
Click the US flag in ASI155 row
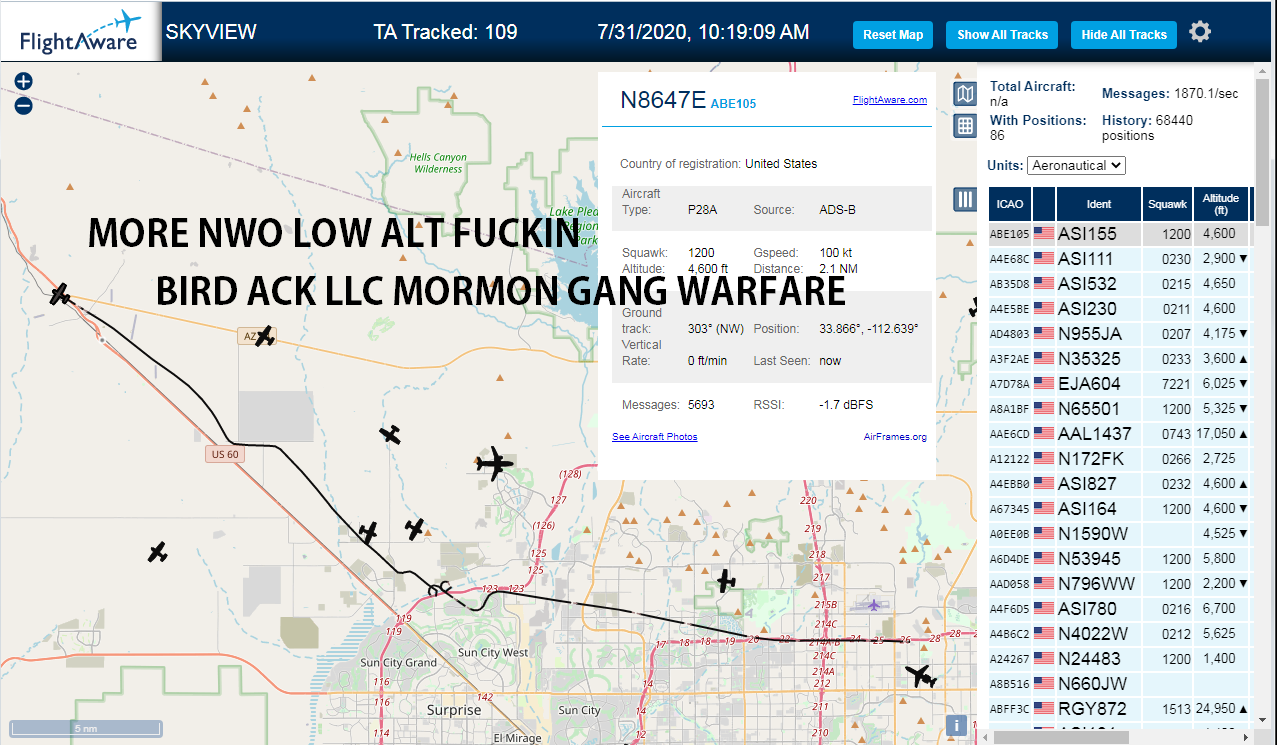(x=1044, y=234)
